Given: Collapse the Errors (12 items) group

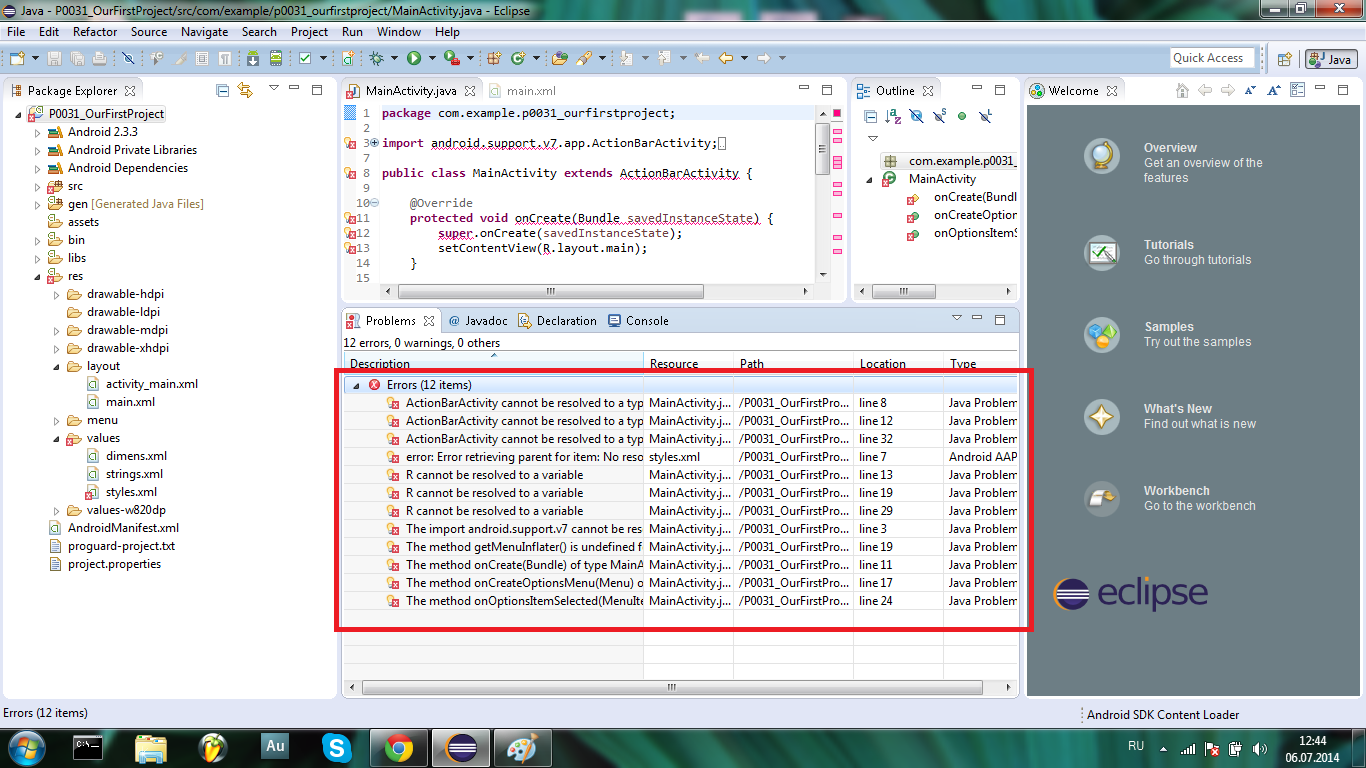Looking at the screenshot, I should [x=355, y=385].
